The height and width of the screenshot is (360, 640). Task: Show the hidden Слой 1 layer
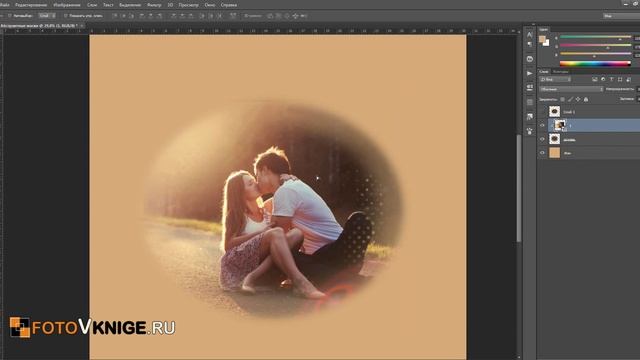coord(542,111)
